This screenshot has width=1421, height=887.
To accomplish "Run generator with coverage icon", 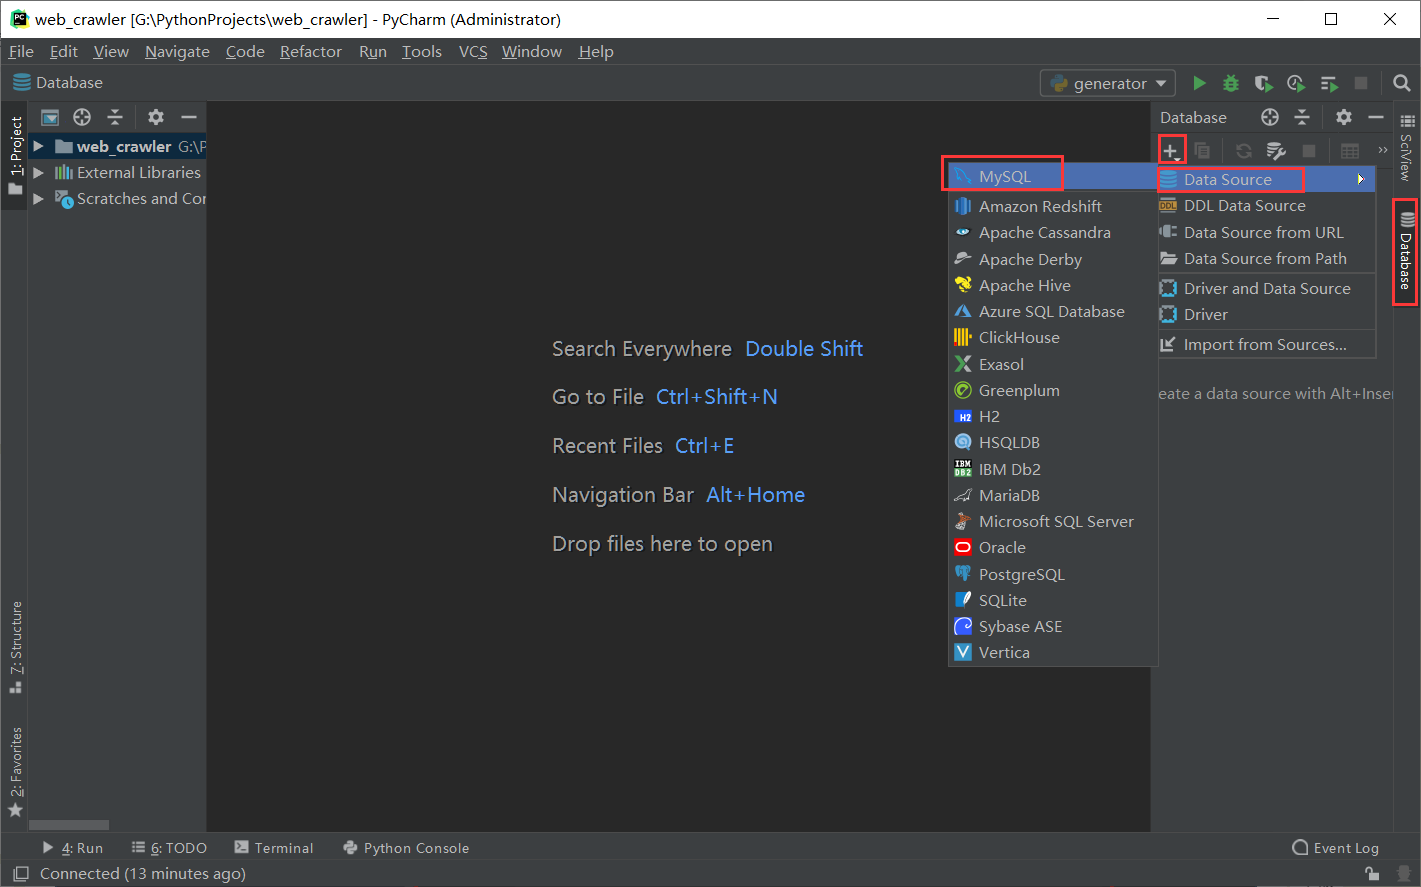I will tap(1263, 83).
